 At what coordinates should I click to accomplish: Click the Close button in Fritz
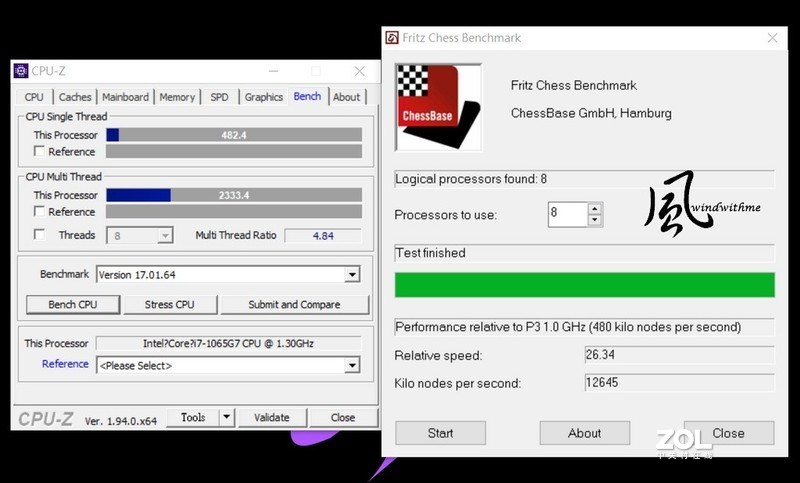(x=729, y=433)
